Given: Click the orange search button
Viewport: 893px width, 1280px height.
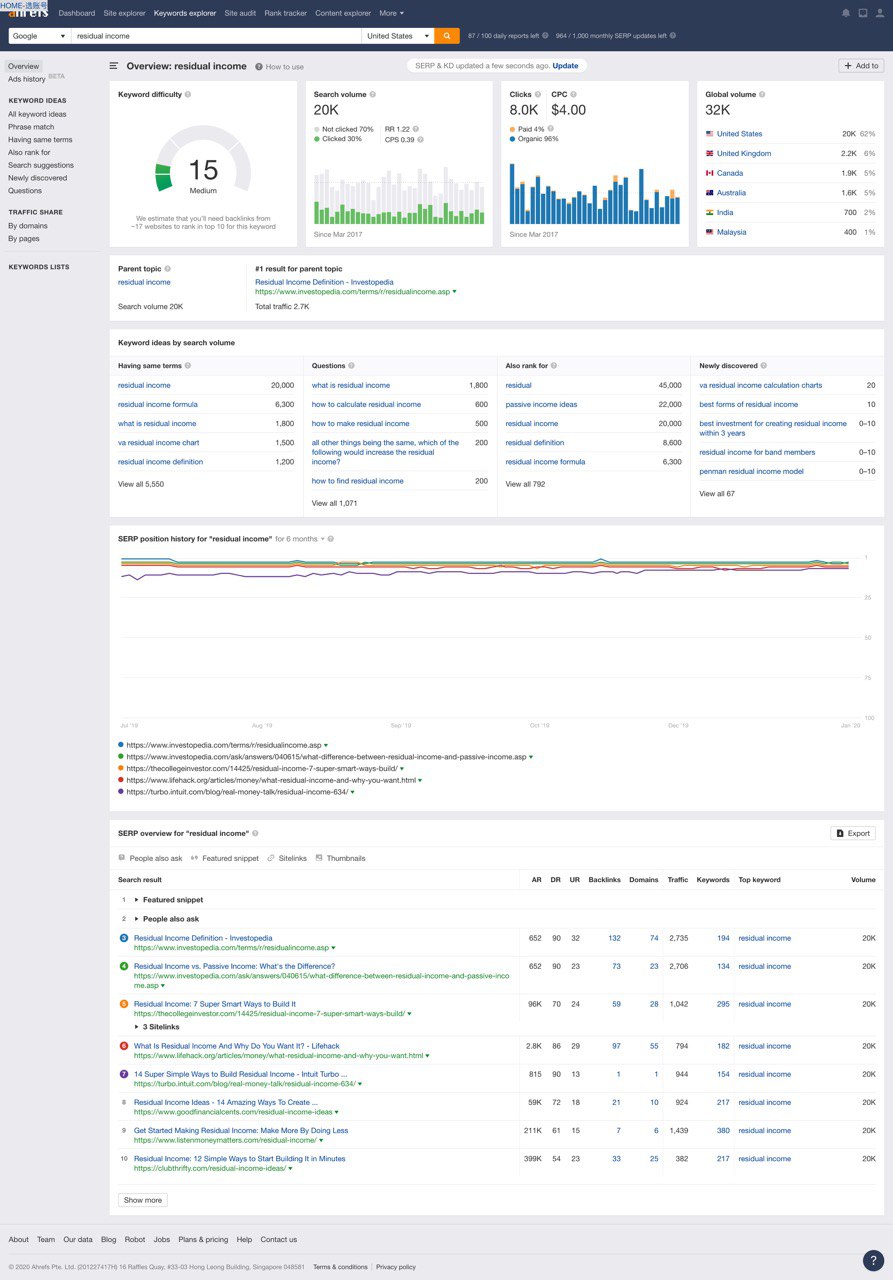Looking at the screenshot, I should [447, 36].
